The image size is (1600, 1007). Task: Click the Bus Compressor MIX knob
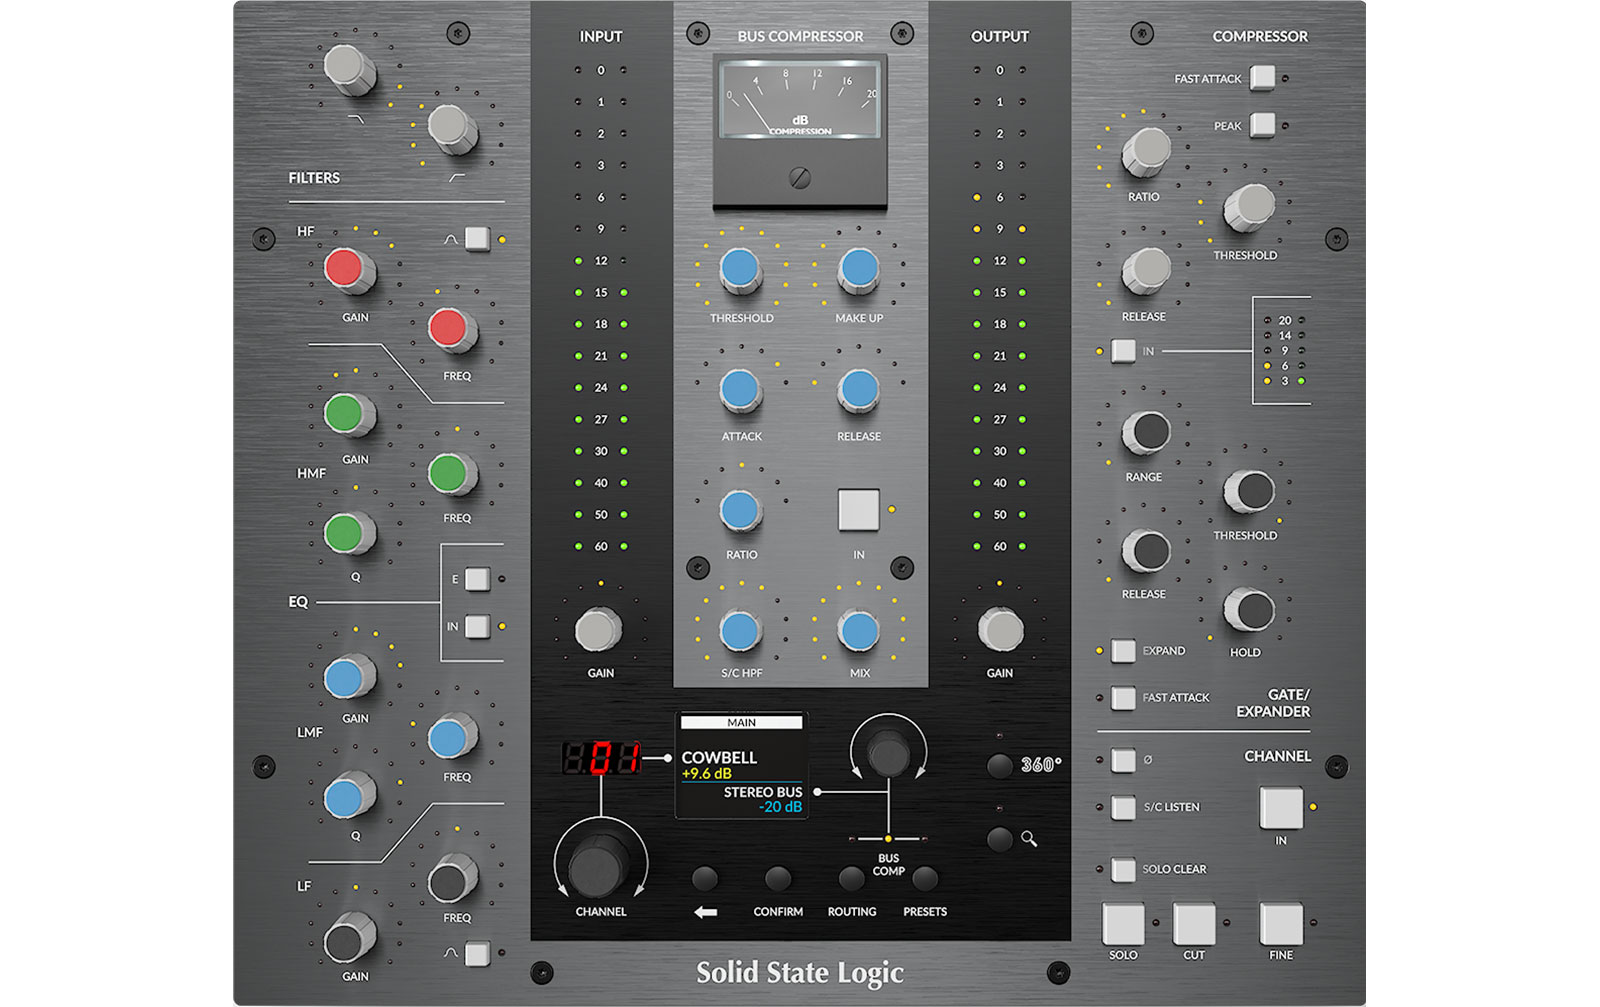[x=858, y=631]
